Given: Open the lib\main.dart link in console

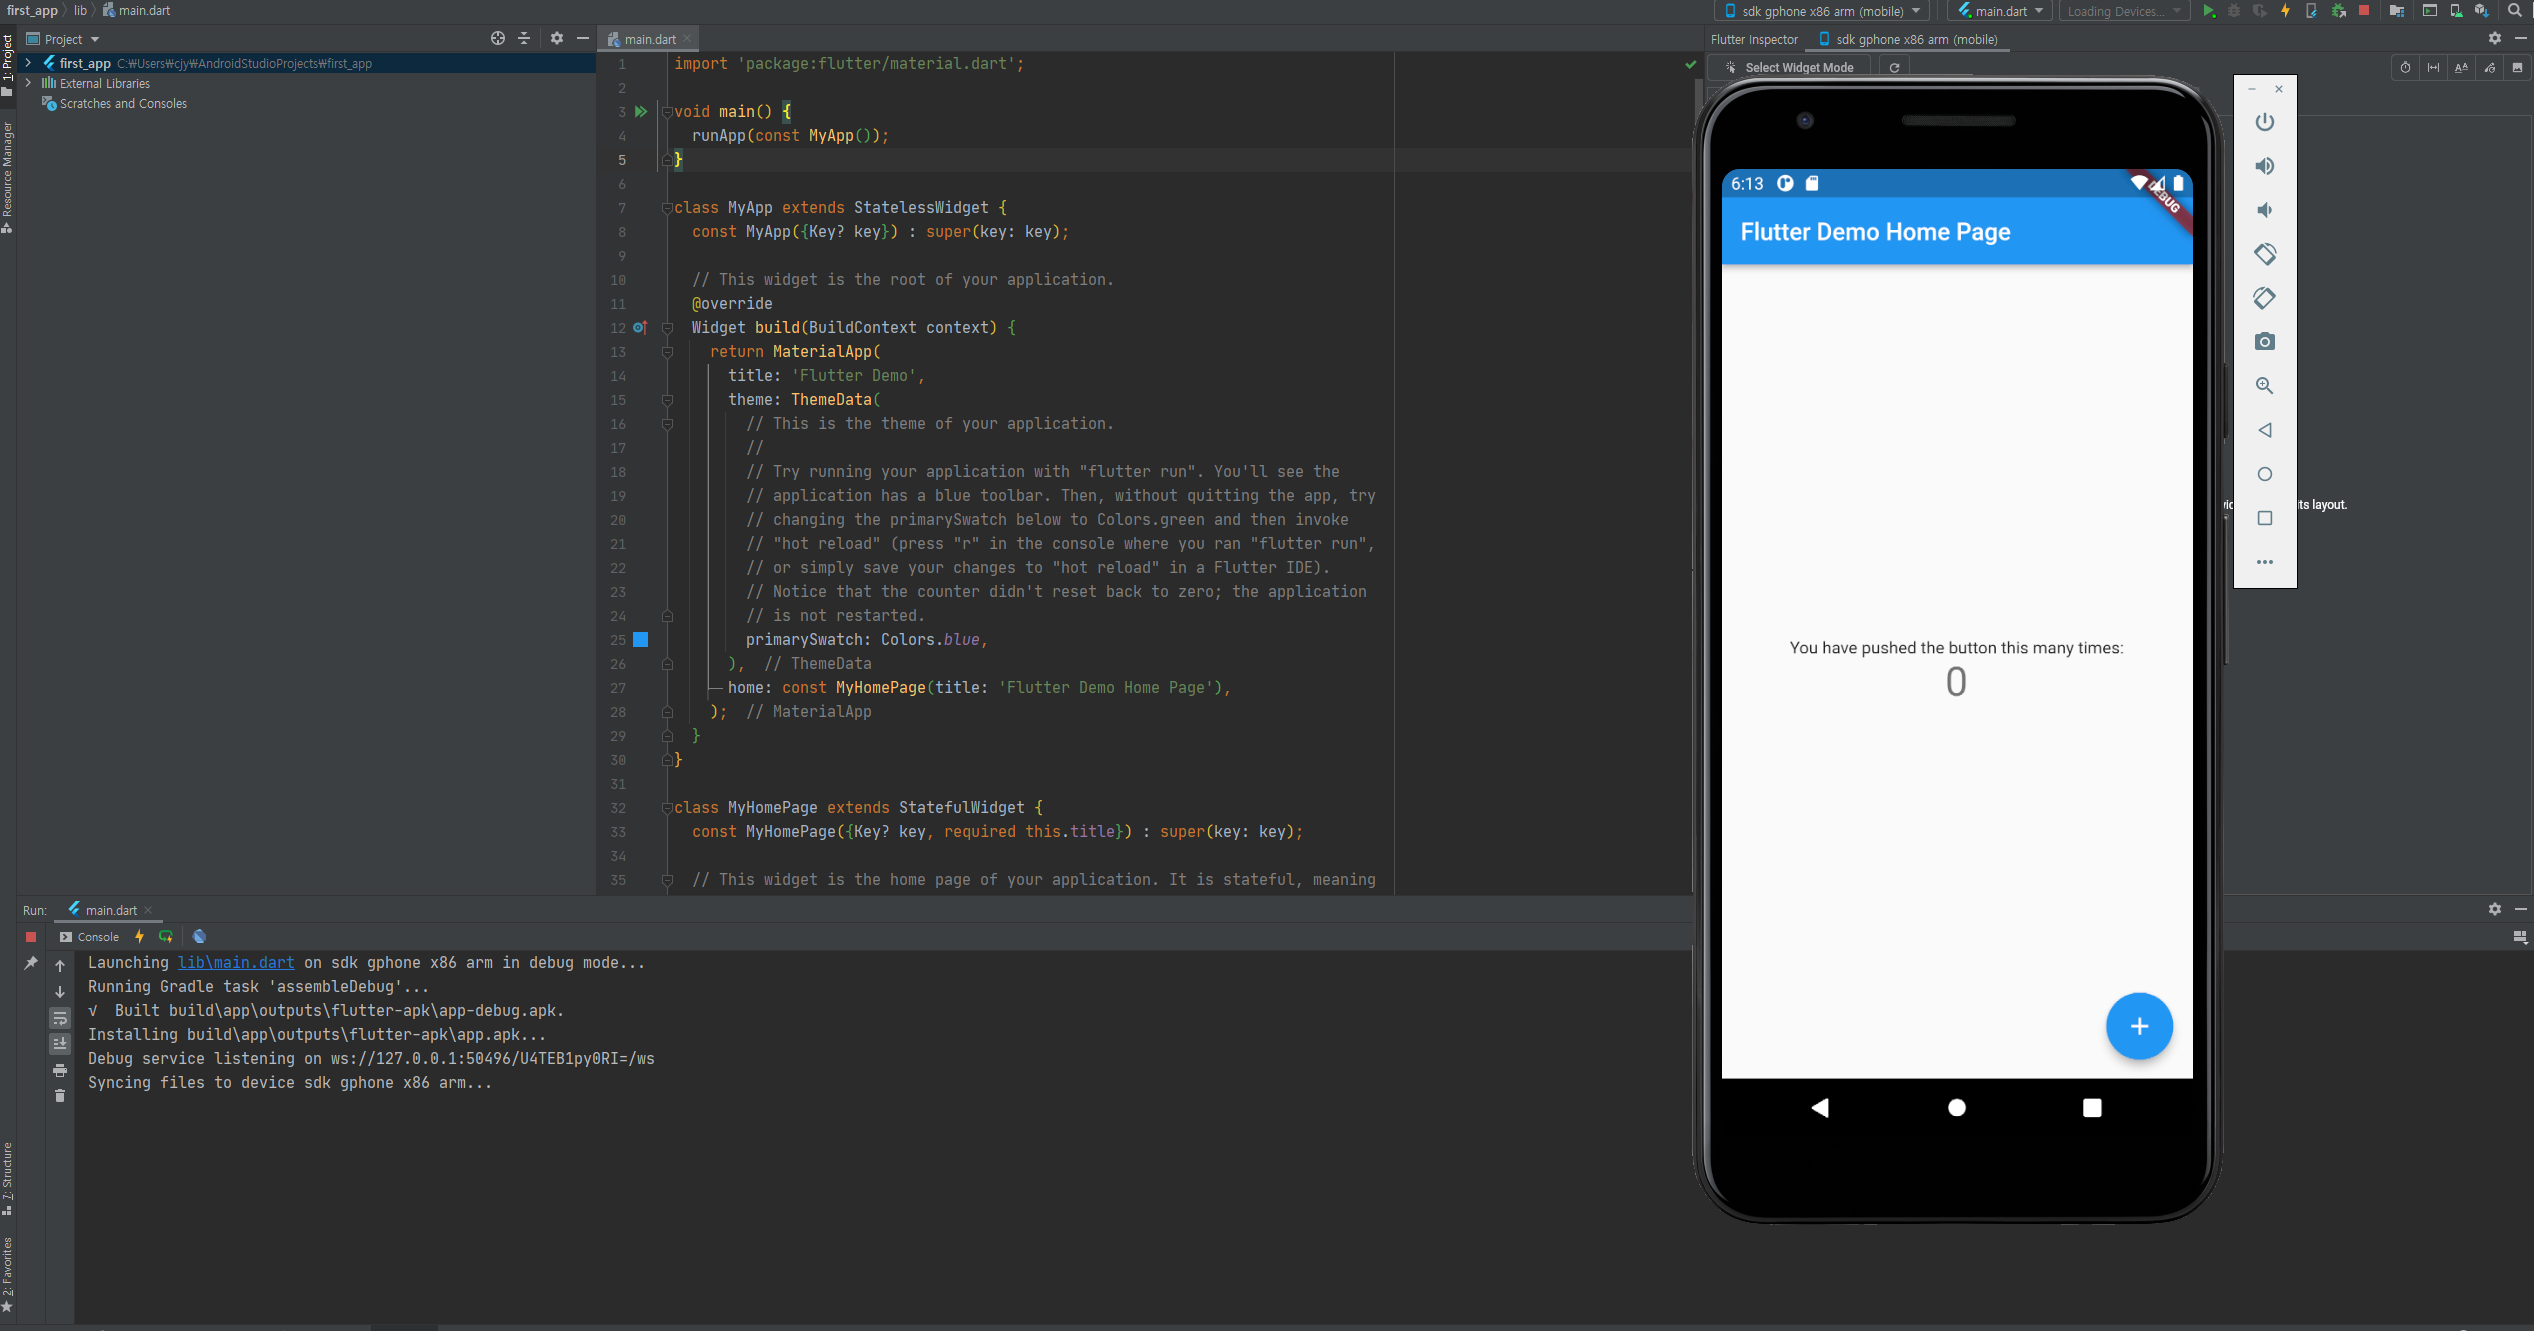Looking at the screenshot, I should [236, 963].
